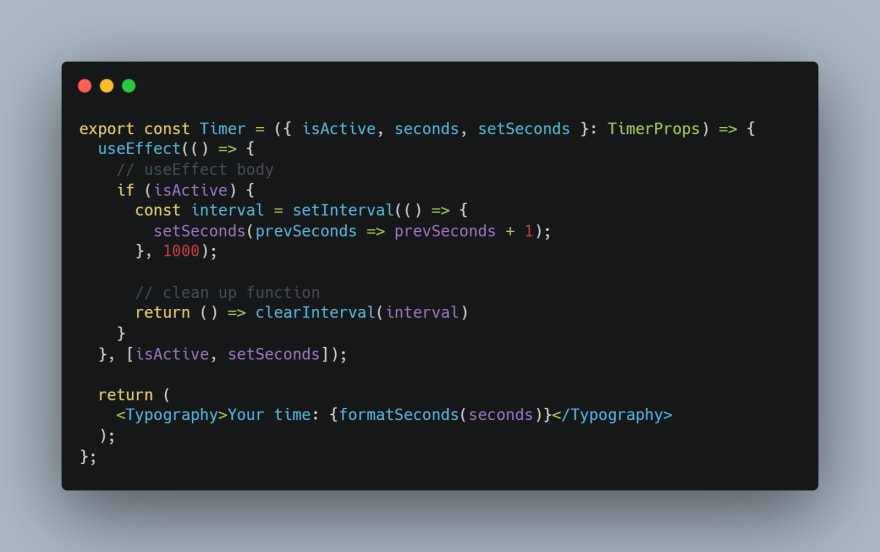Click the setSeconds prop in destructuring
This screenshot has height=552, width=880.
[x=524, y=129]
